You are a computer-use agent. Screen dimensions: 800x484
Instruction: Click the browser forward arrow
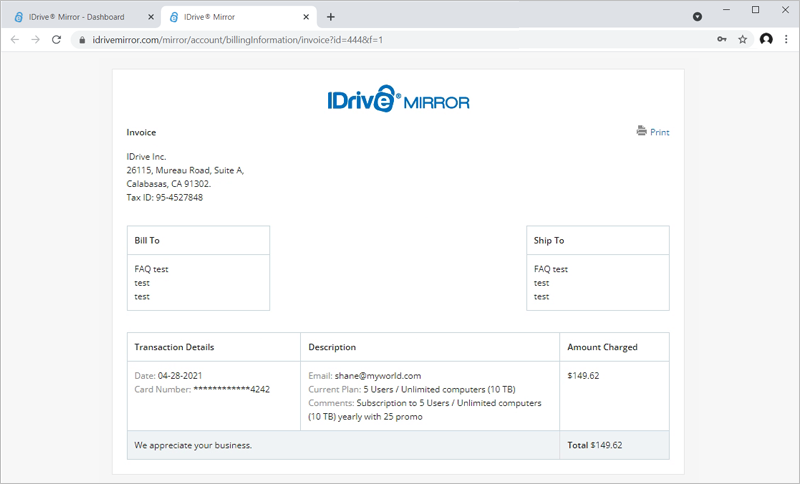coord(35,39)
